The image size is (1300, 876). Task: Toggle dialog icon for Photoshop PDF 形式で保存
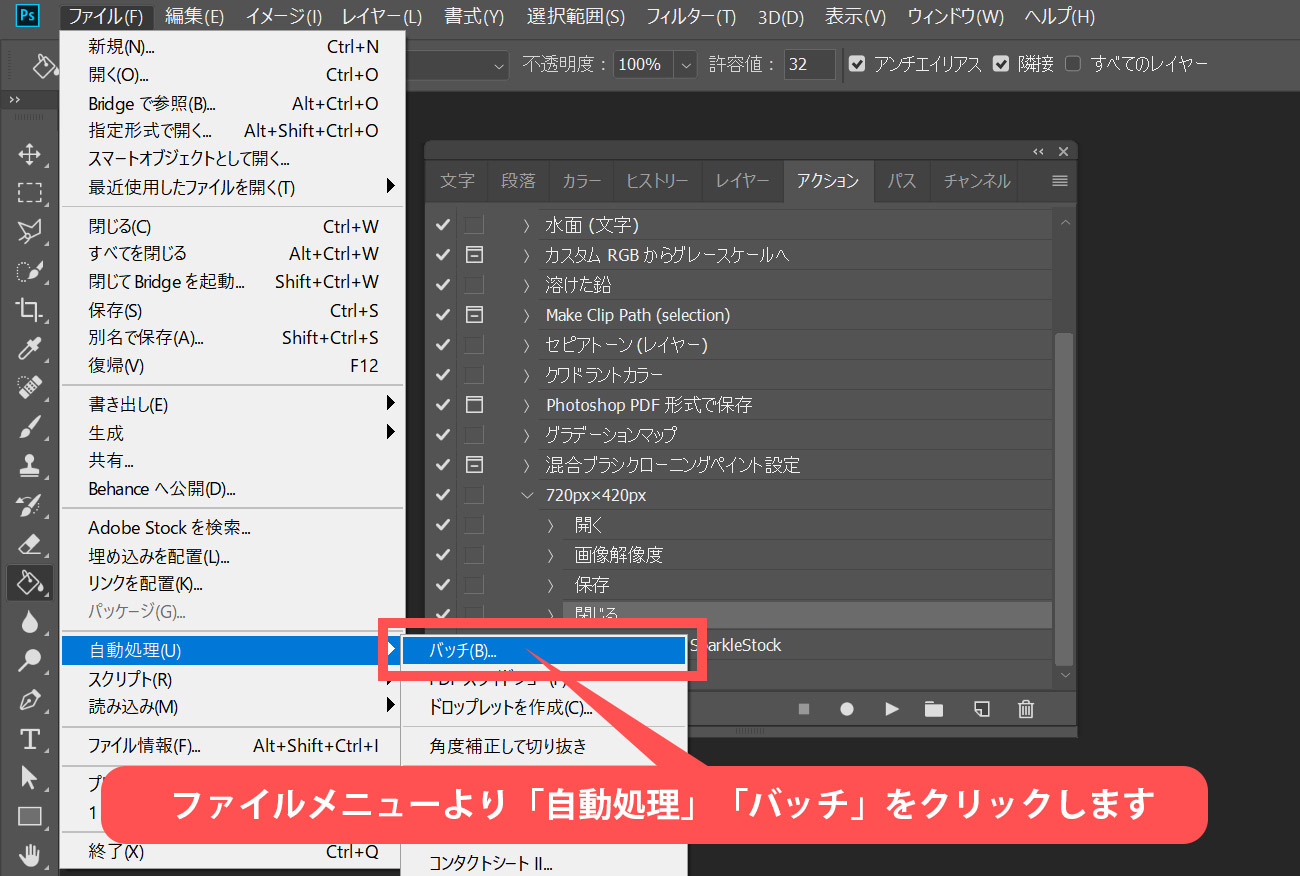tap(474, 405)
